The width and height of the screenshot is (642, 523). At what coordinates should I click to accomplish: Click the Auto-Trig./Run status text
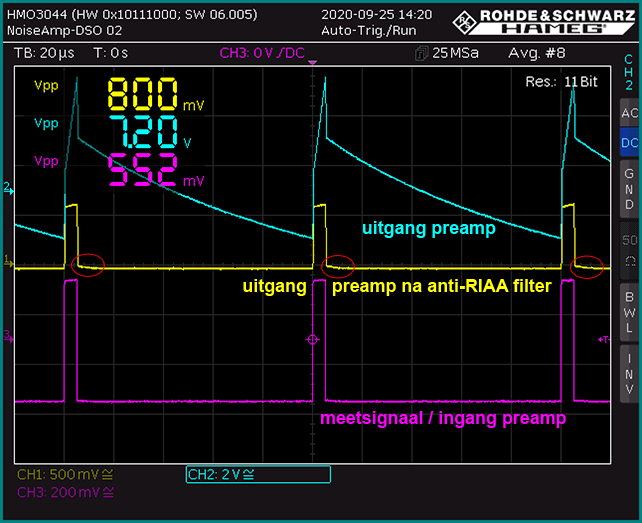(368, 31)
